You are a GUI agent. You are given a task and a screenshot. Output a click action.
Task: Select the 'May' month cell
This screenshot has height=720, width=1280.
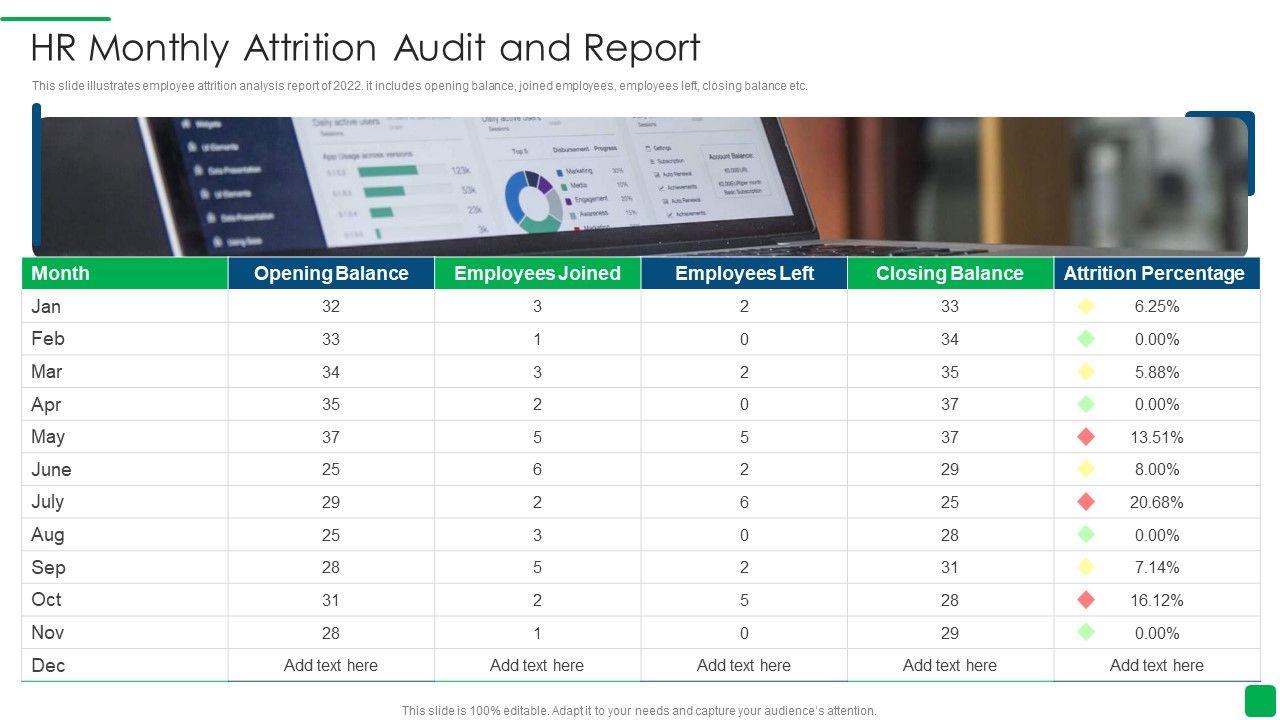click(125, 436)
